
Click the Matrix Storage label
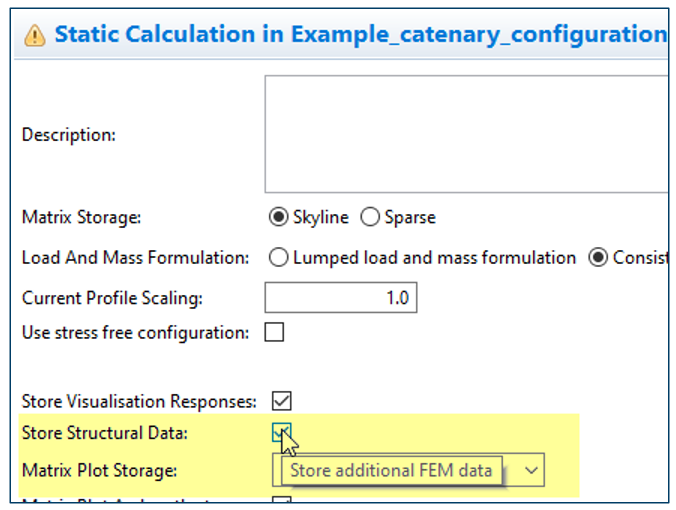(x=81, y=217)
